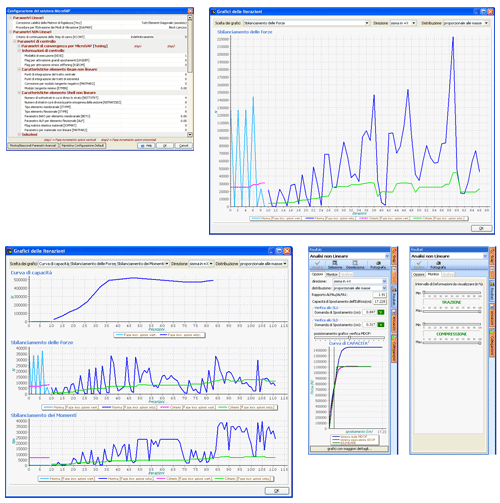Click OK in single-chart Grafici delle Iterazioni window
500x503 pixels.
point(481,228)
